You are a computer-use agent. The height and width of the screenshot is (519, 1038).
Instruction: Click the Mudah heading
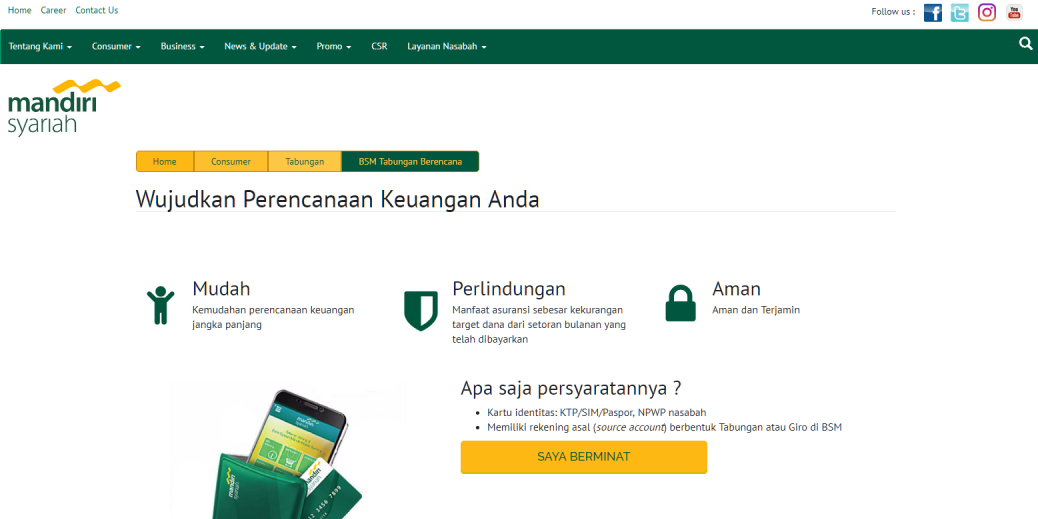[x=221, y=289]
